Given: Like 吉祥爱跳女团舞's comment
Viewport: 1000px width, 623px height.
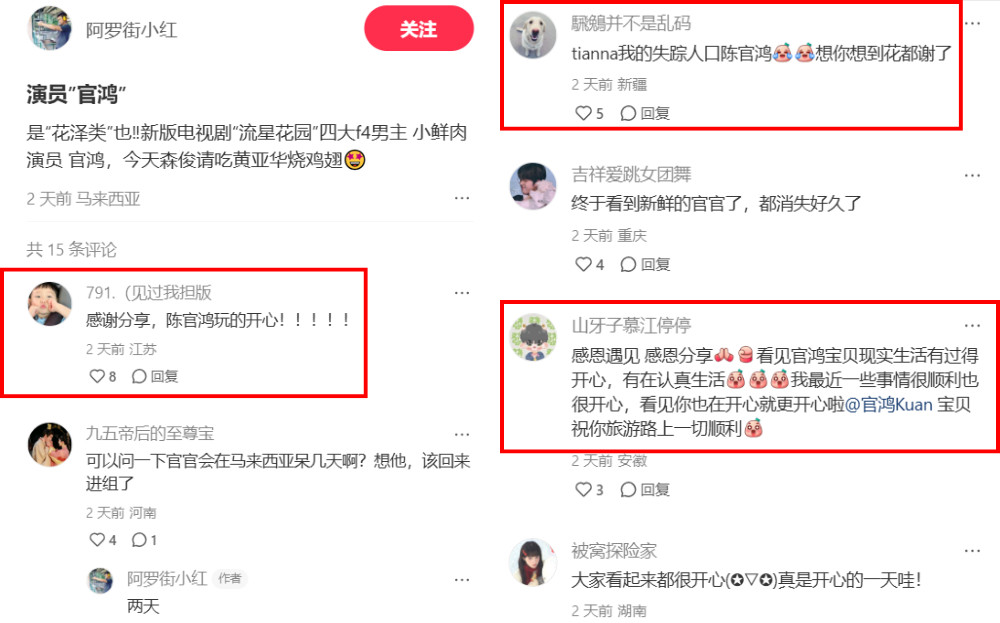Looking at the screenshot, I should (589, 264).
